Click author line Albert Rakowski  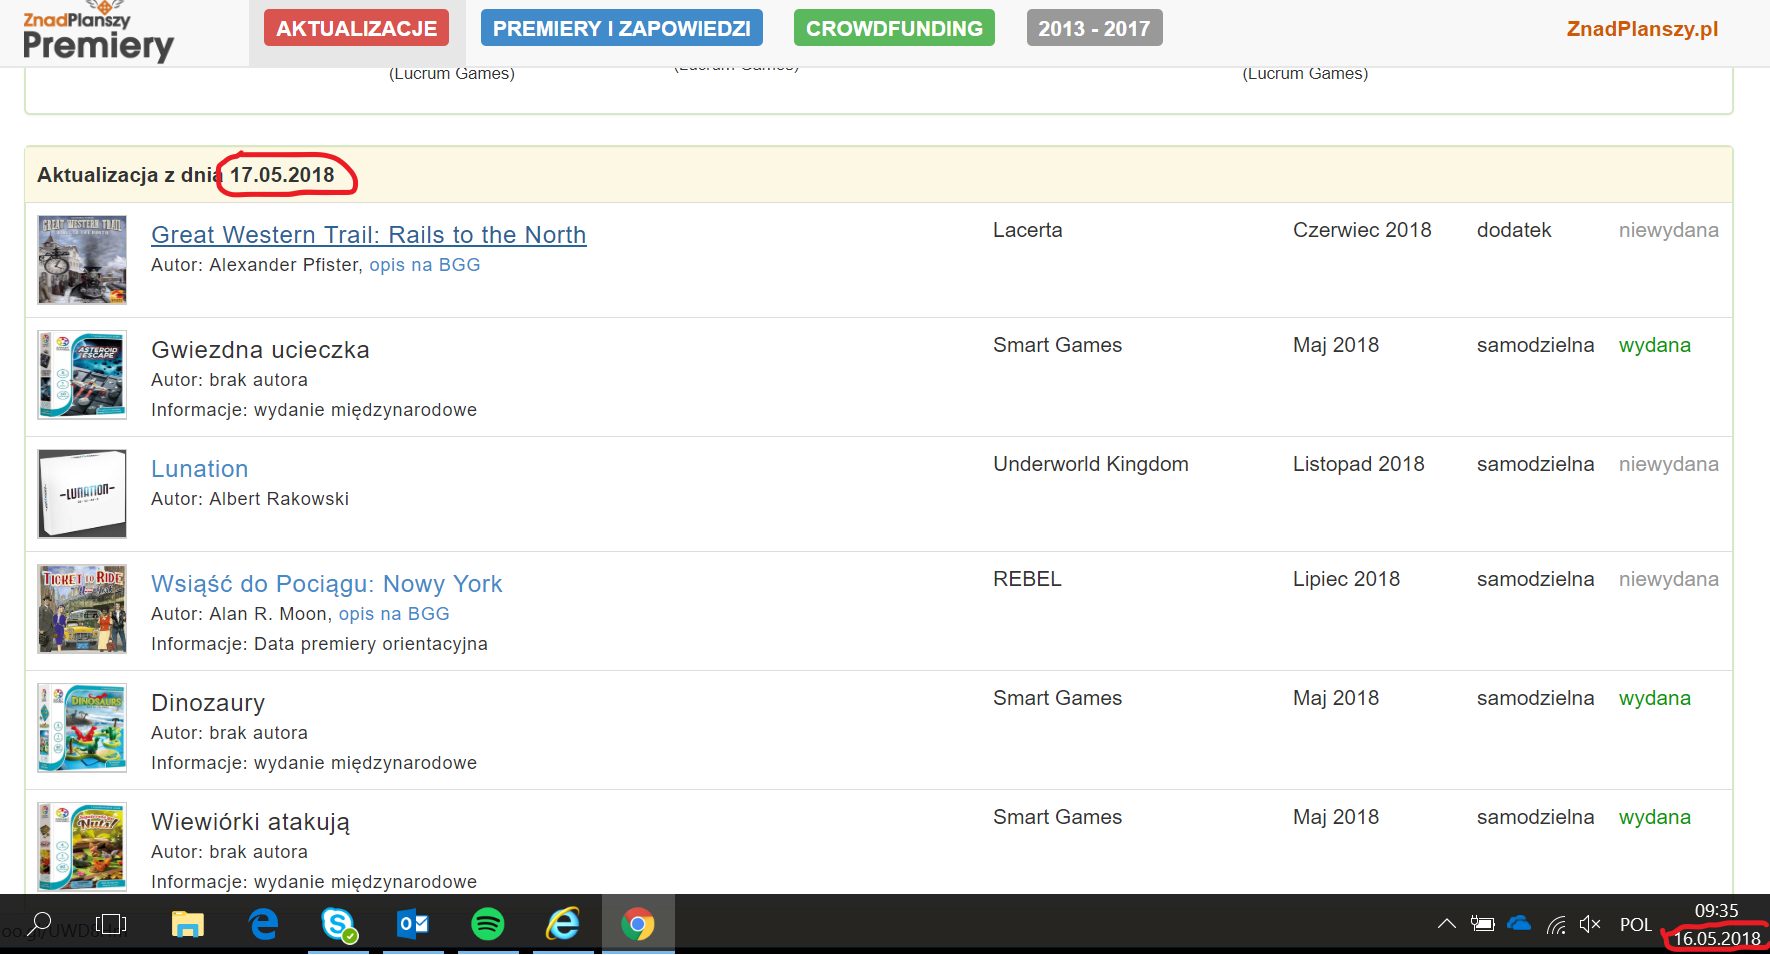[250, 499]
